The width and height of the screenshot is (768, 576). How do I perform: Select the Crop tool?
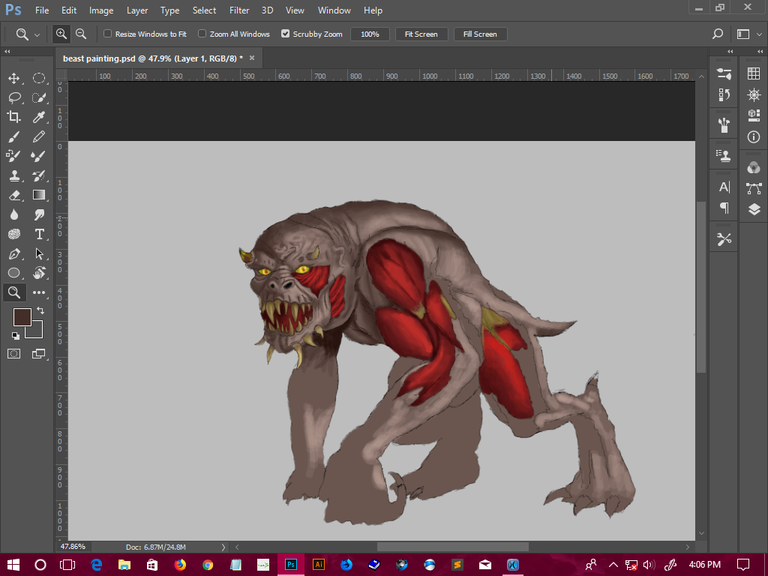click(15, 117)
